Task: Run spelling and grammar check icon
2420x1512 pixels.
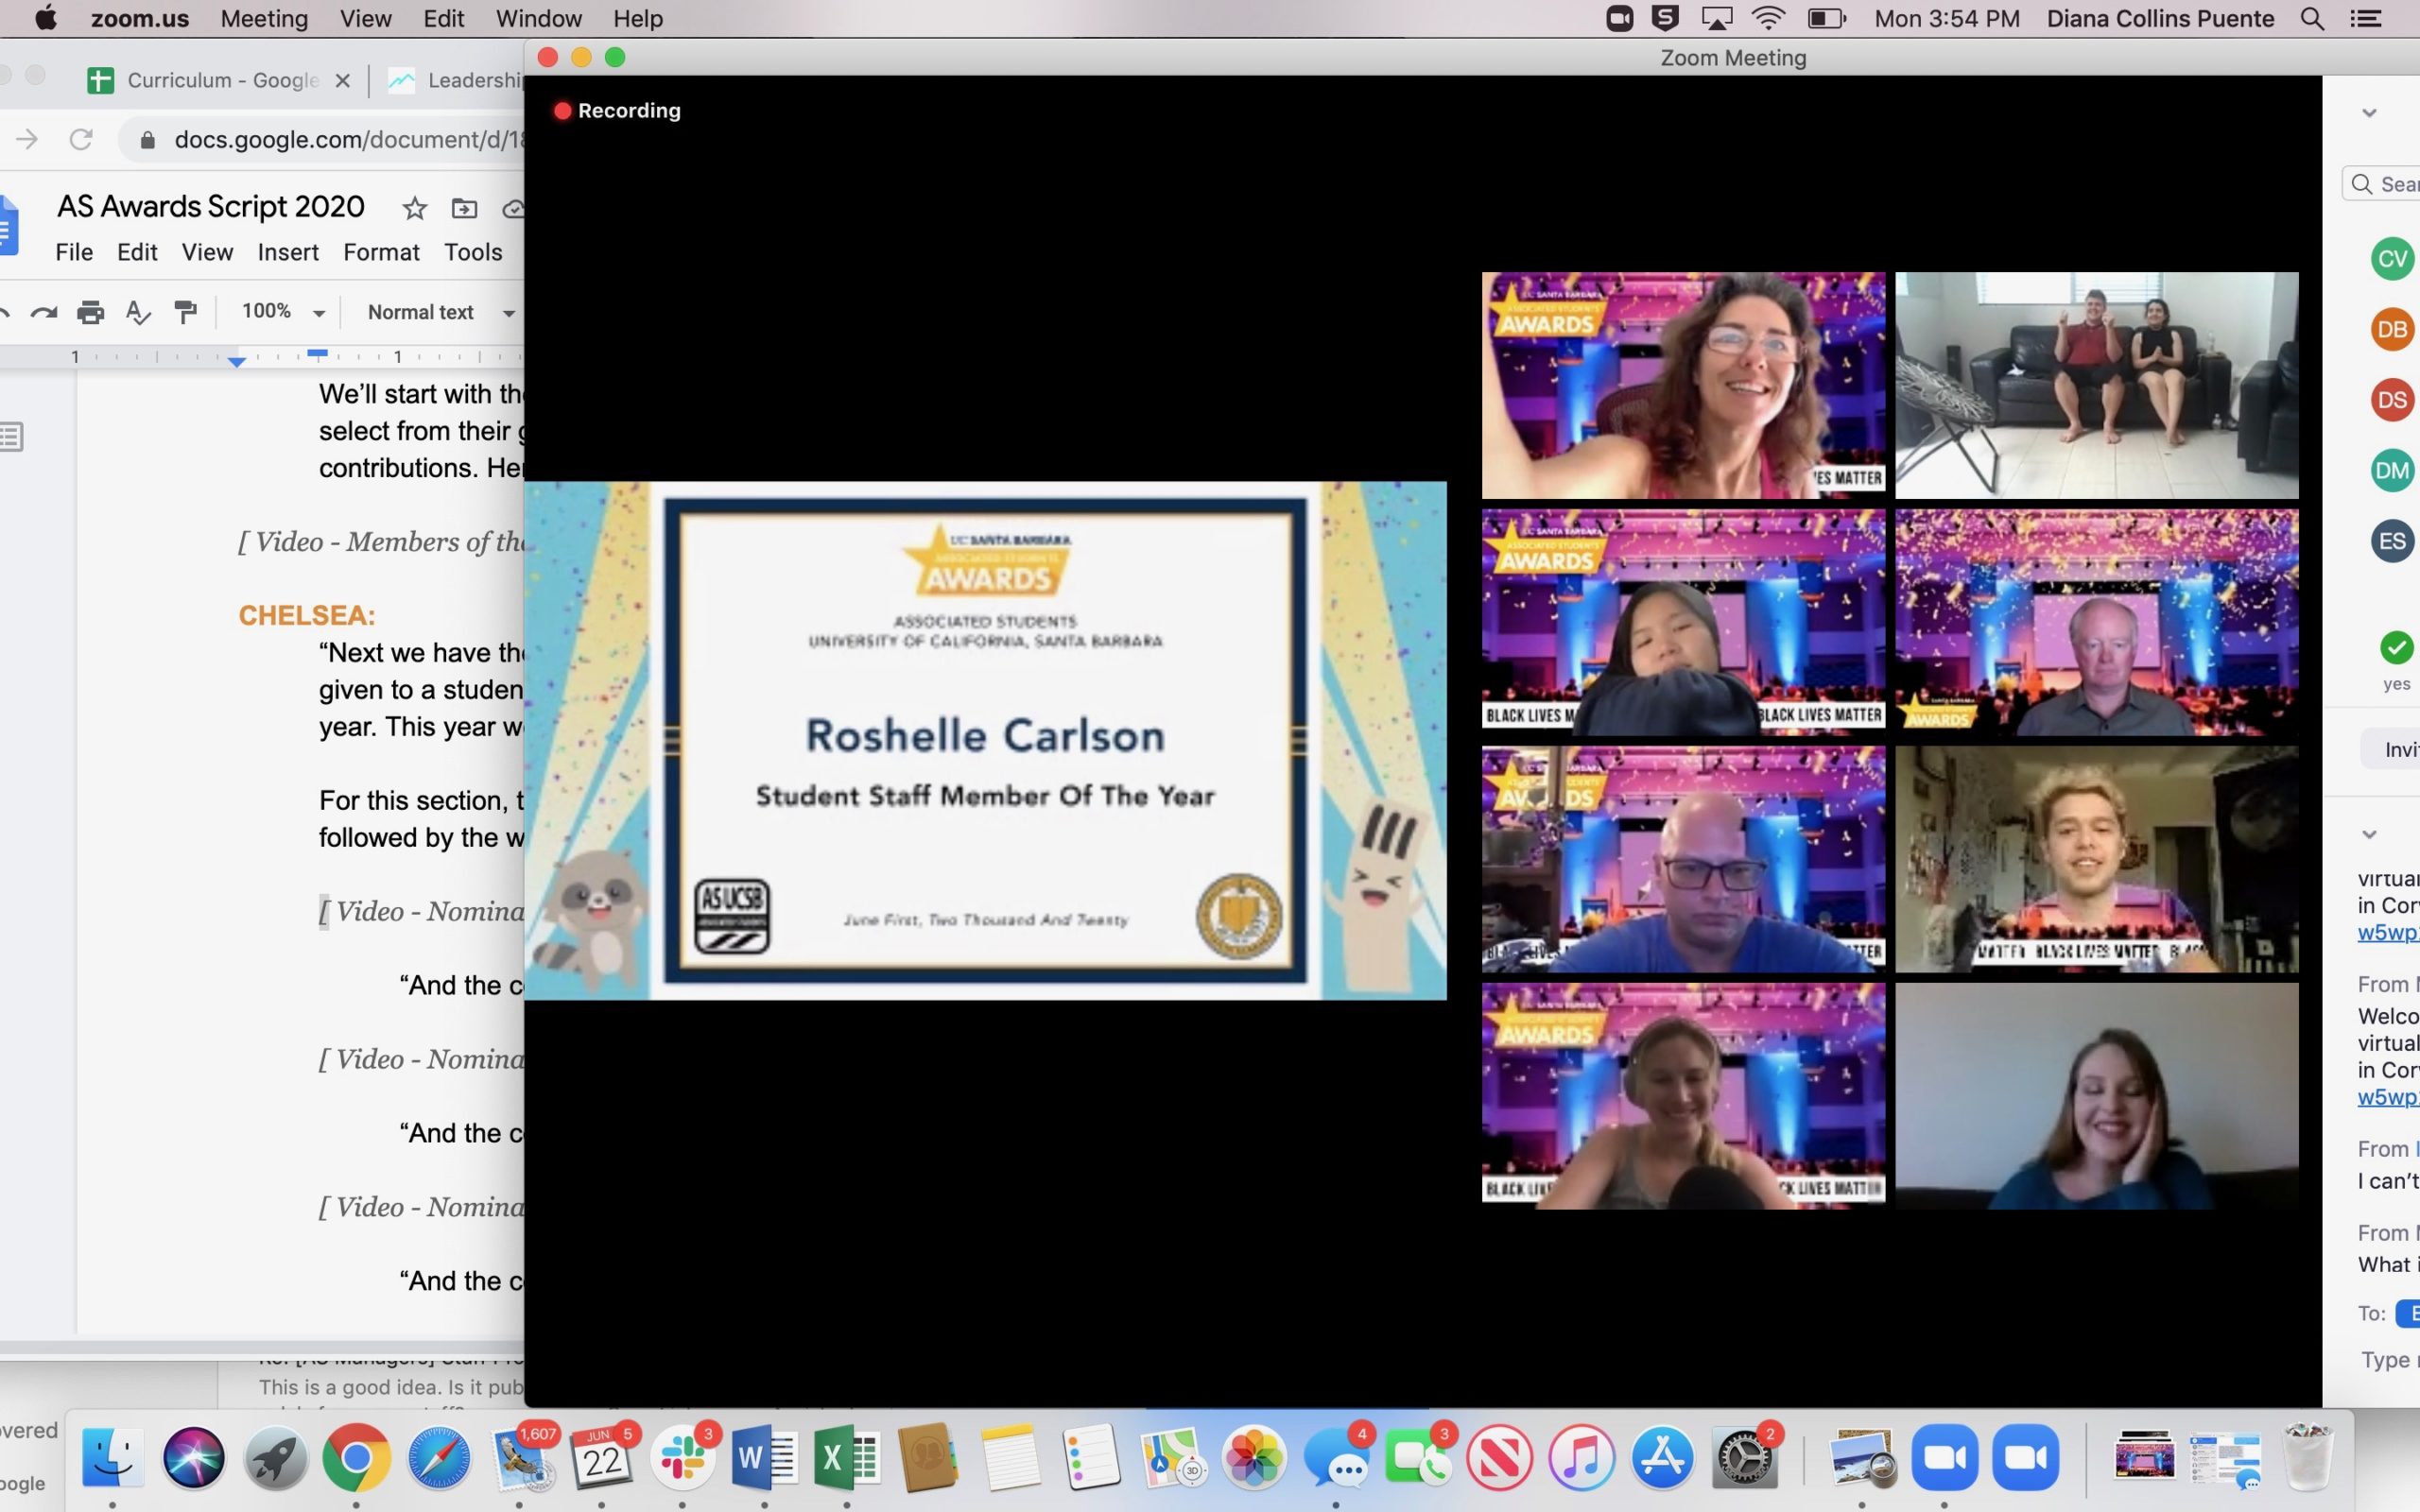Action: point(138,313)
